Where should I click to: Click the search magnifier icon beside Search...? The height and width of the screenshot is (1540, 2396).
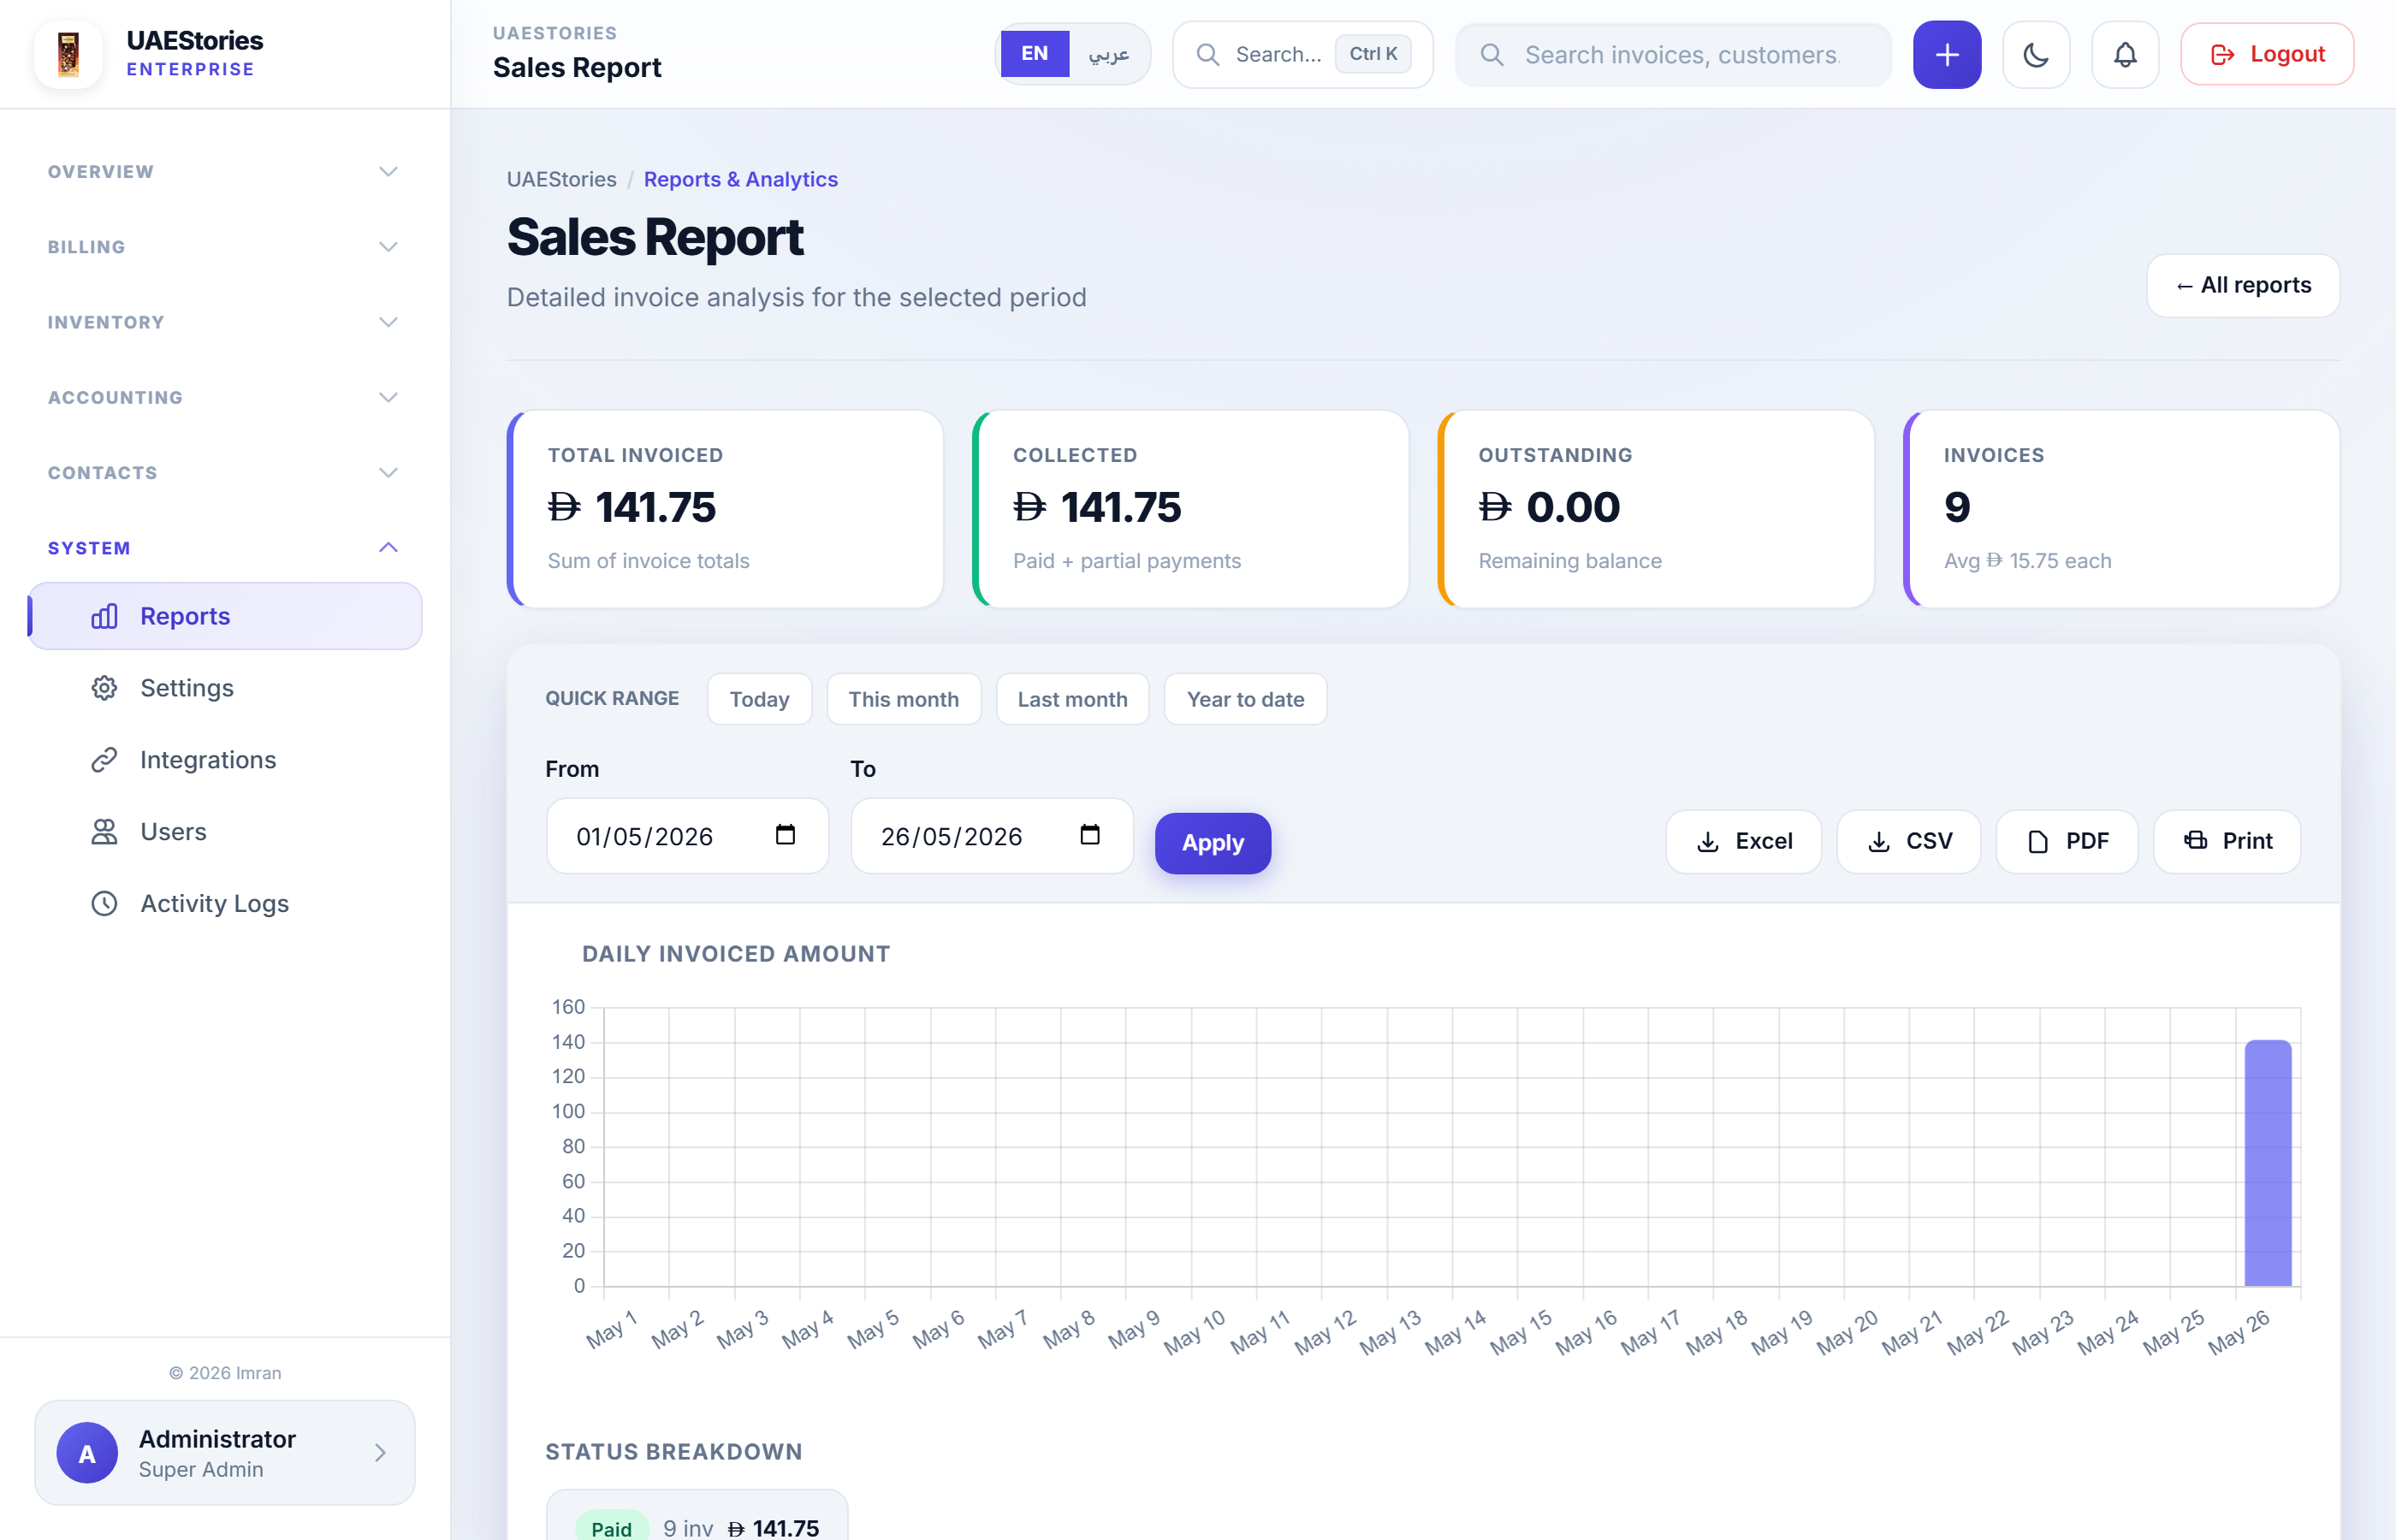coord(1208,54)
